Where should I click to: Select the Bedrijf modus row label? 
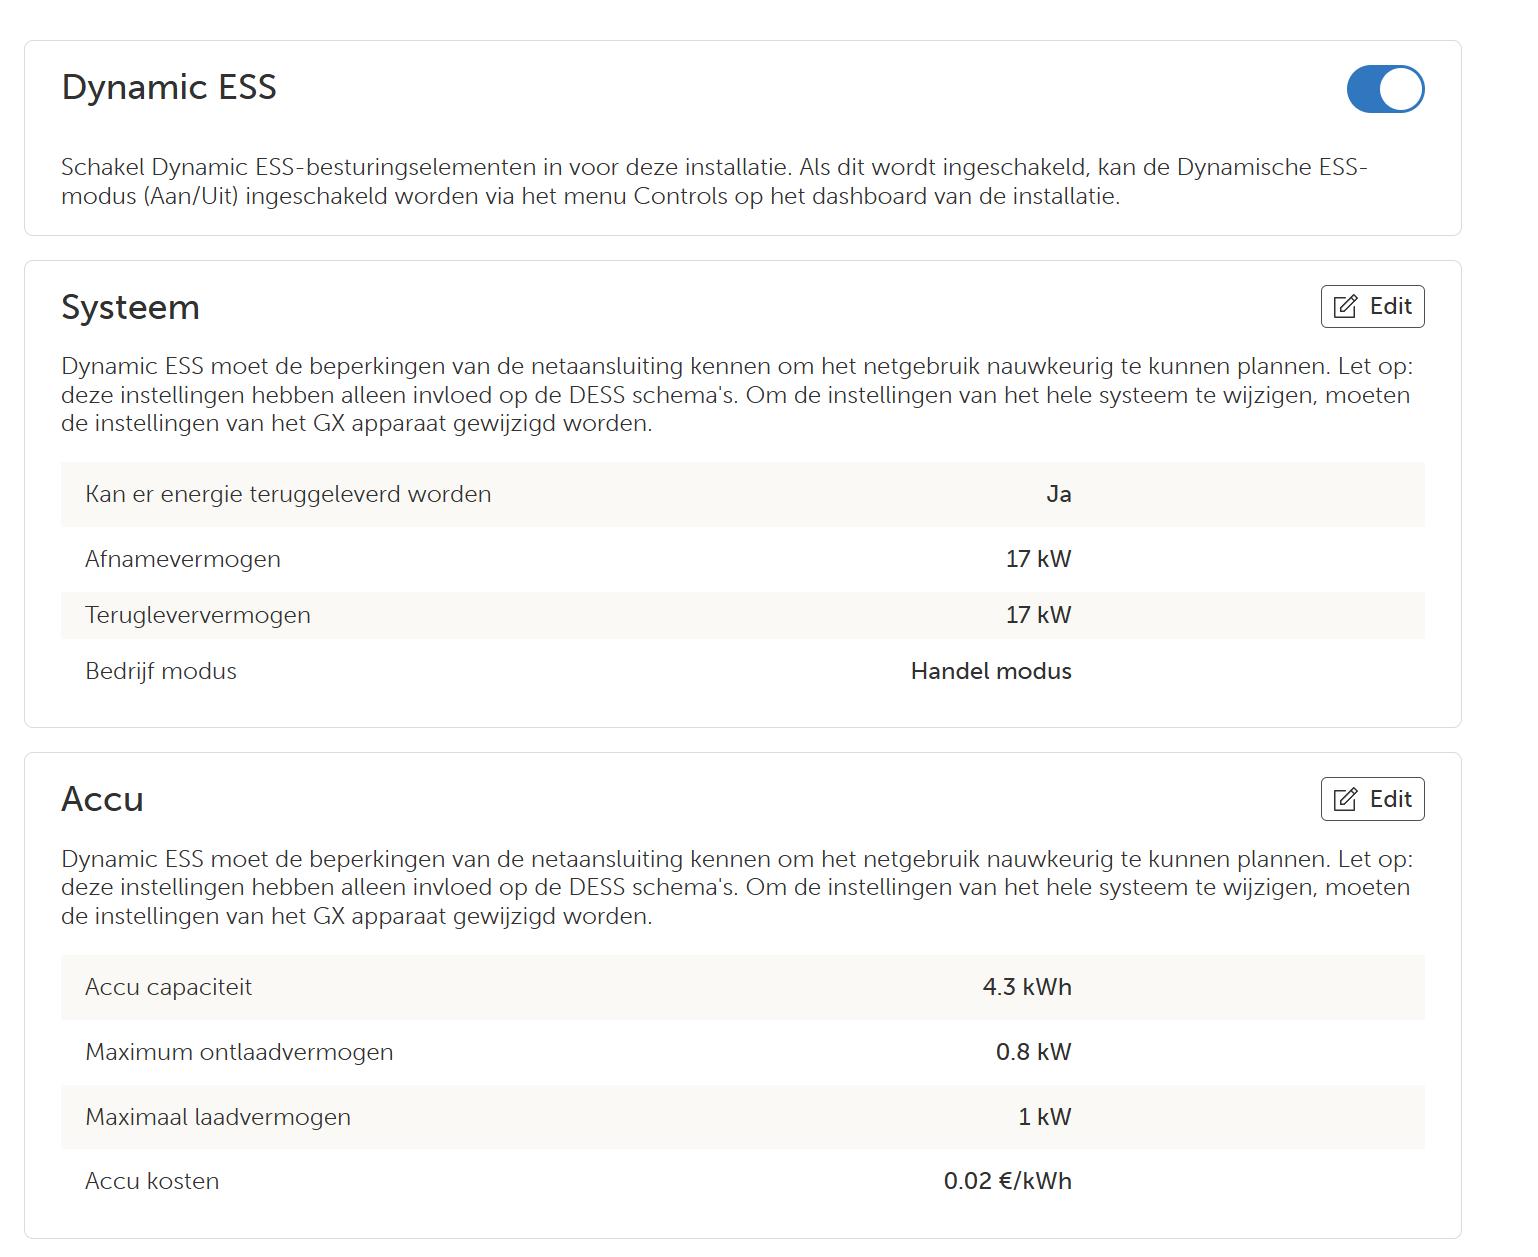[161, 671]
